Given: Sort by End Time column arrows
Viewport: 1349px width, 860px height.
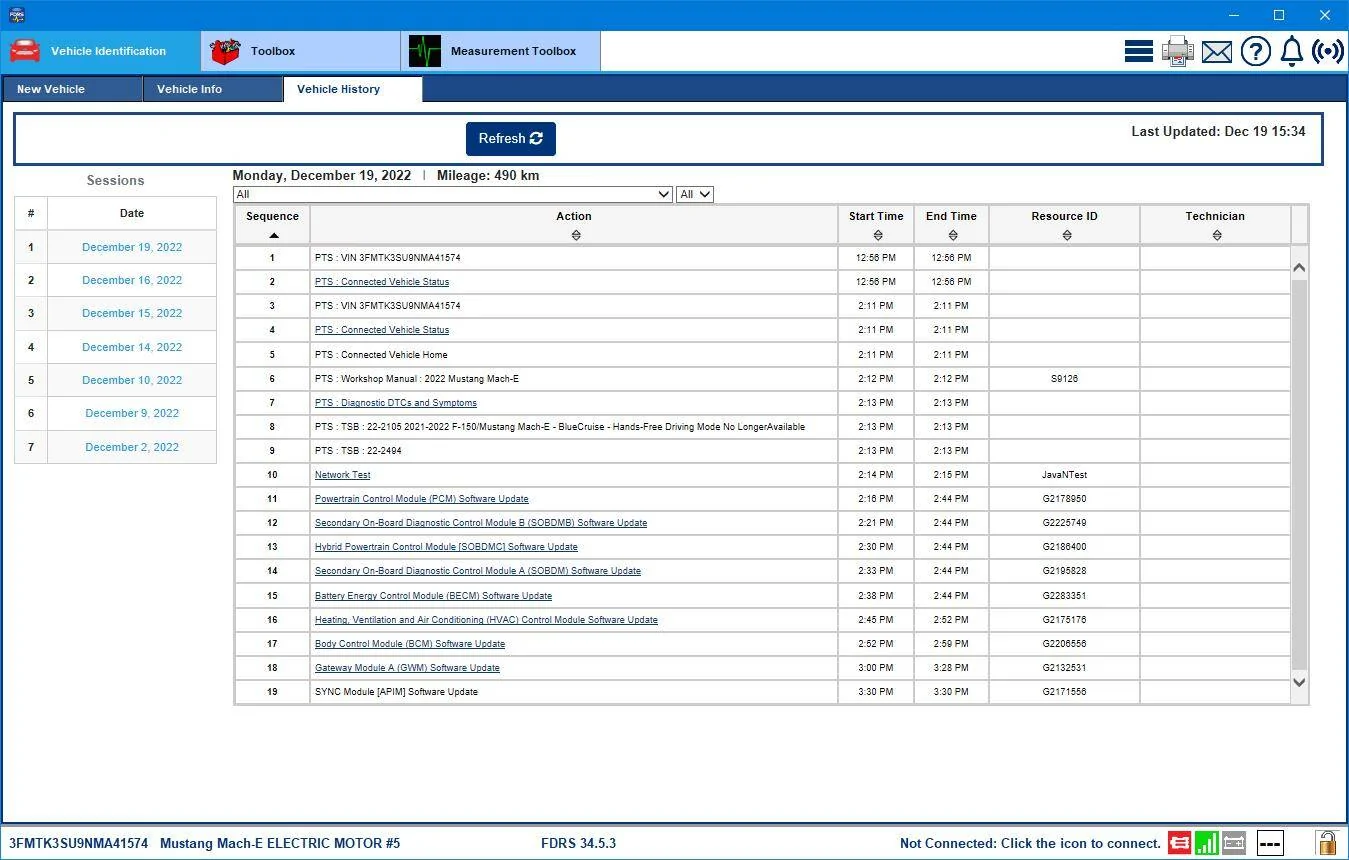Looking at the screenshot, I should click(x=952, y=235).
